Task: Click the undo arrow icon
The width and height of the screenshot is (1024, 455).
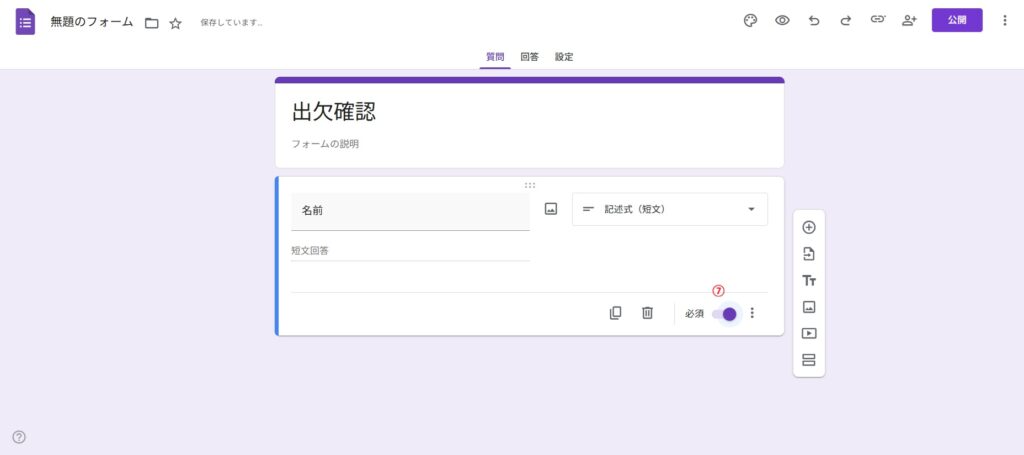Action: (814, 20)
